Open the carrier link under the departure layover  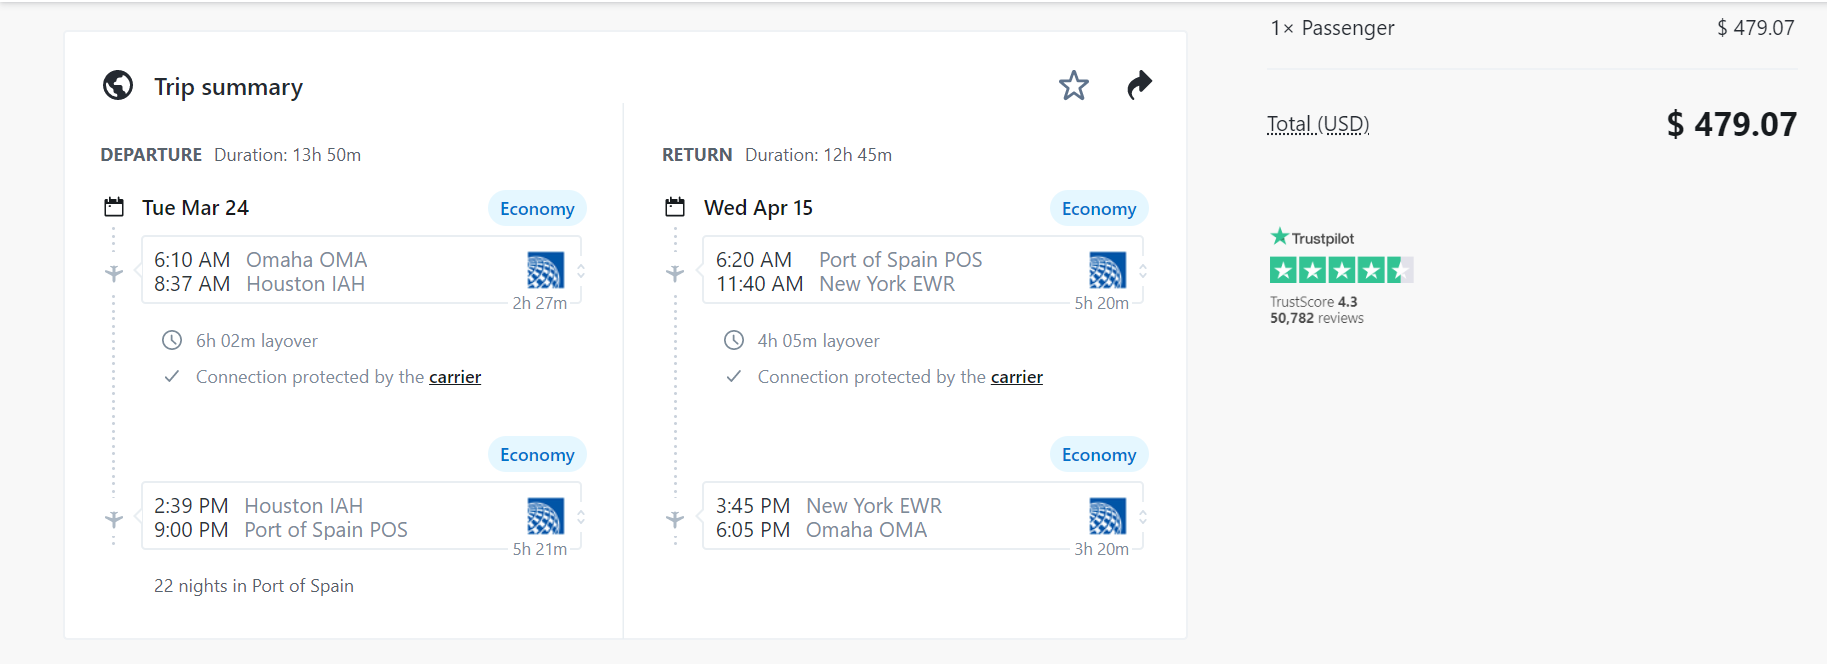[x=455, y=377]
